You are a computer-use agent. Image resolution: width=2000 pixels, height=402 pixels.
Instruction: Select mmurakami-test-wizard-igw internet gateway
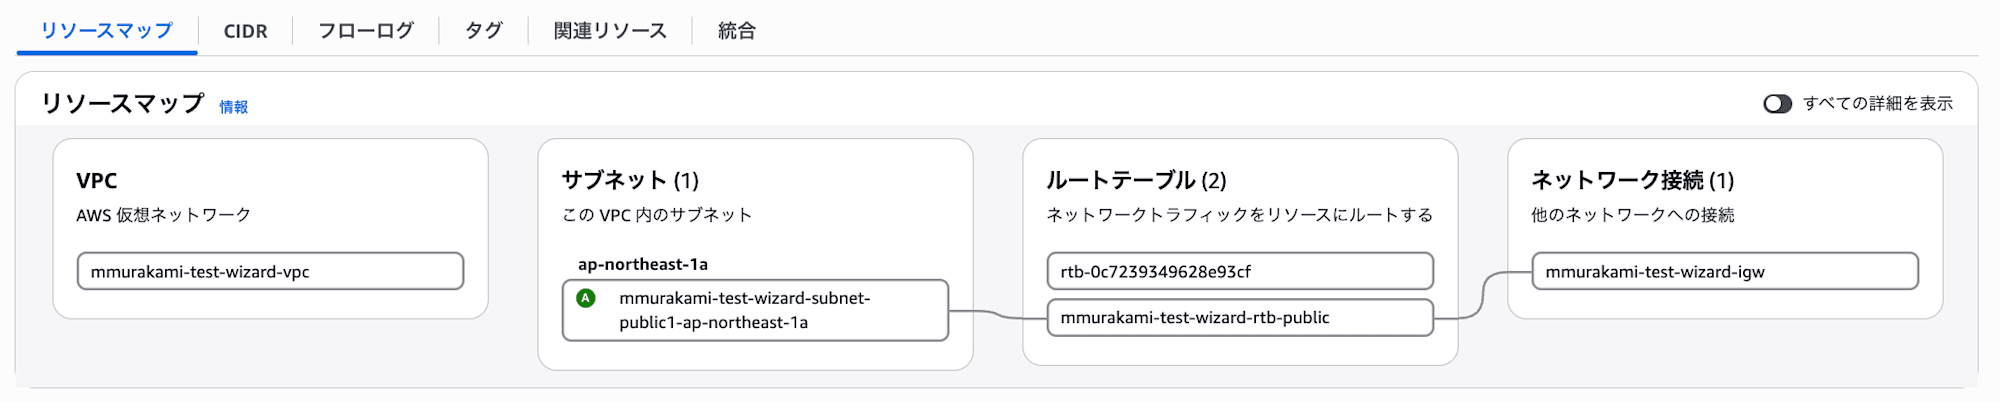1725,271
